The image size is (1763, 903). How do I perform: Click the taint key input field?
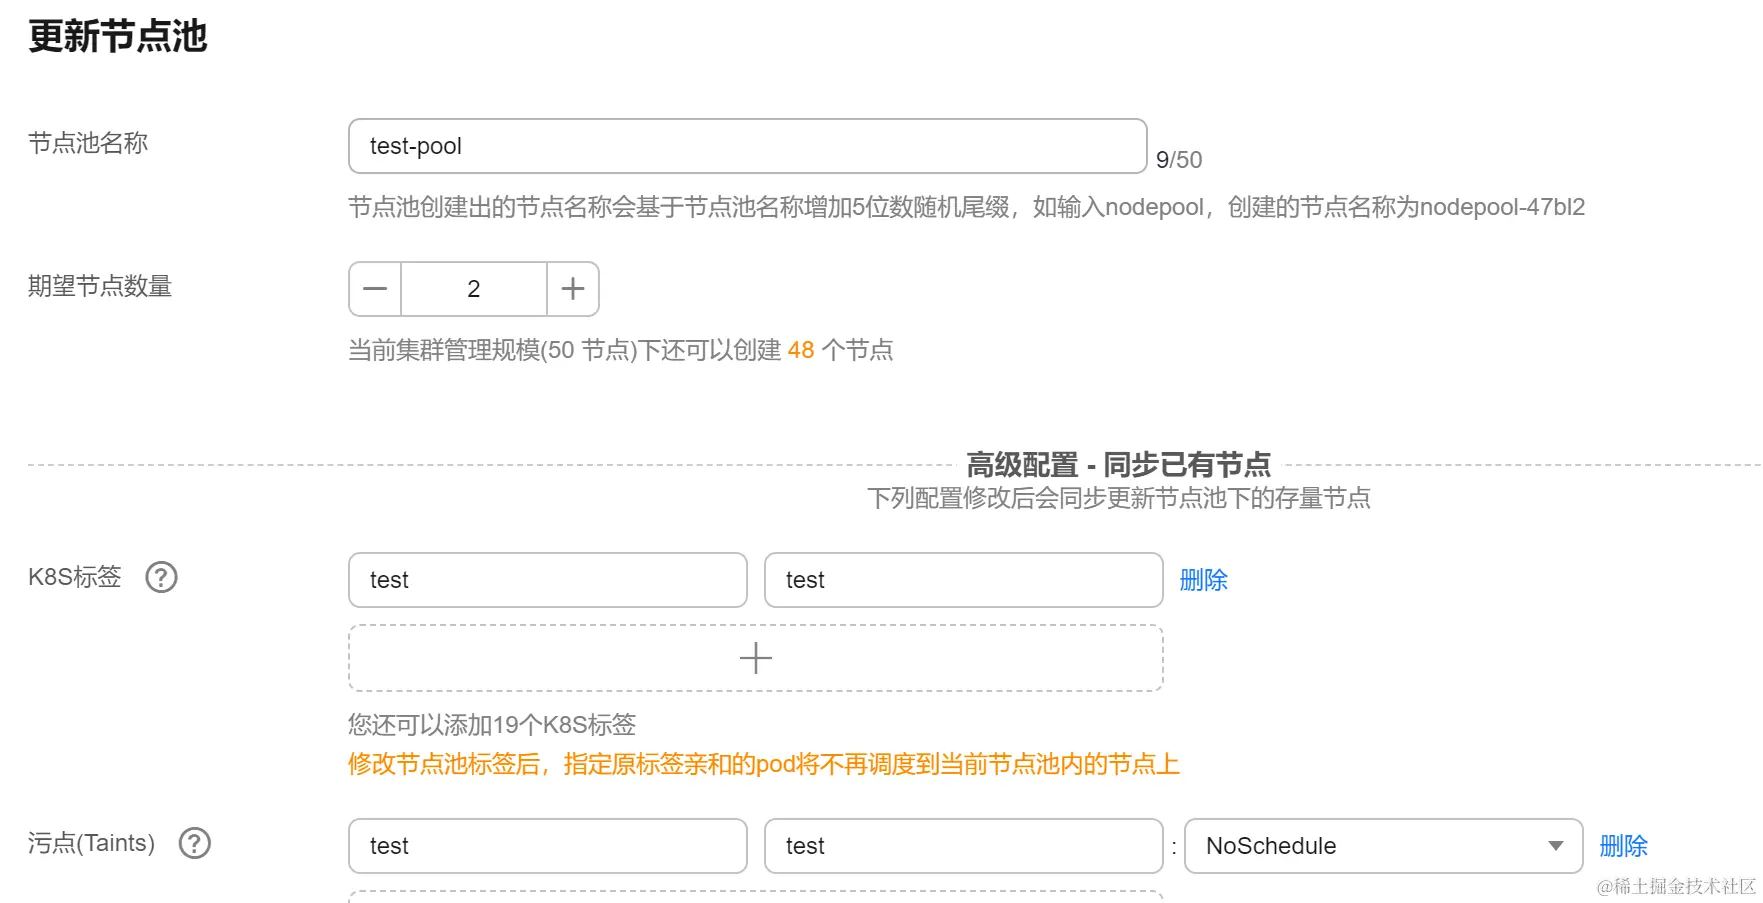click(548, 846)
